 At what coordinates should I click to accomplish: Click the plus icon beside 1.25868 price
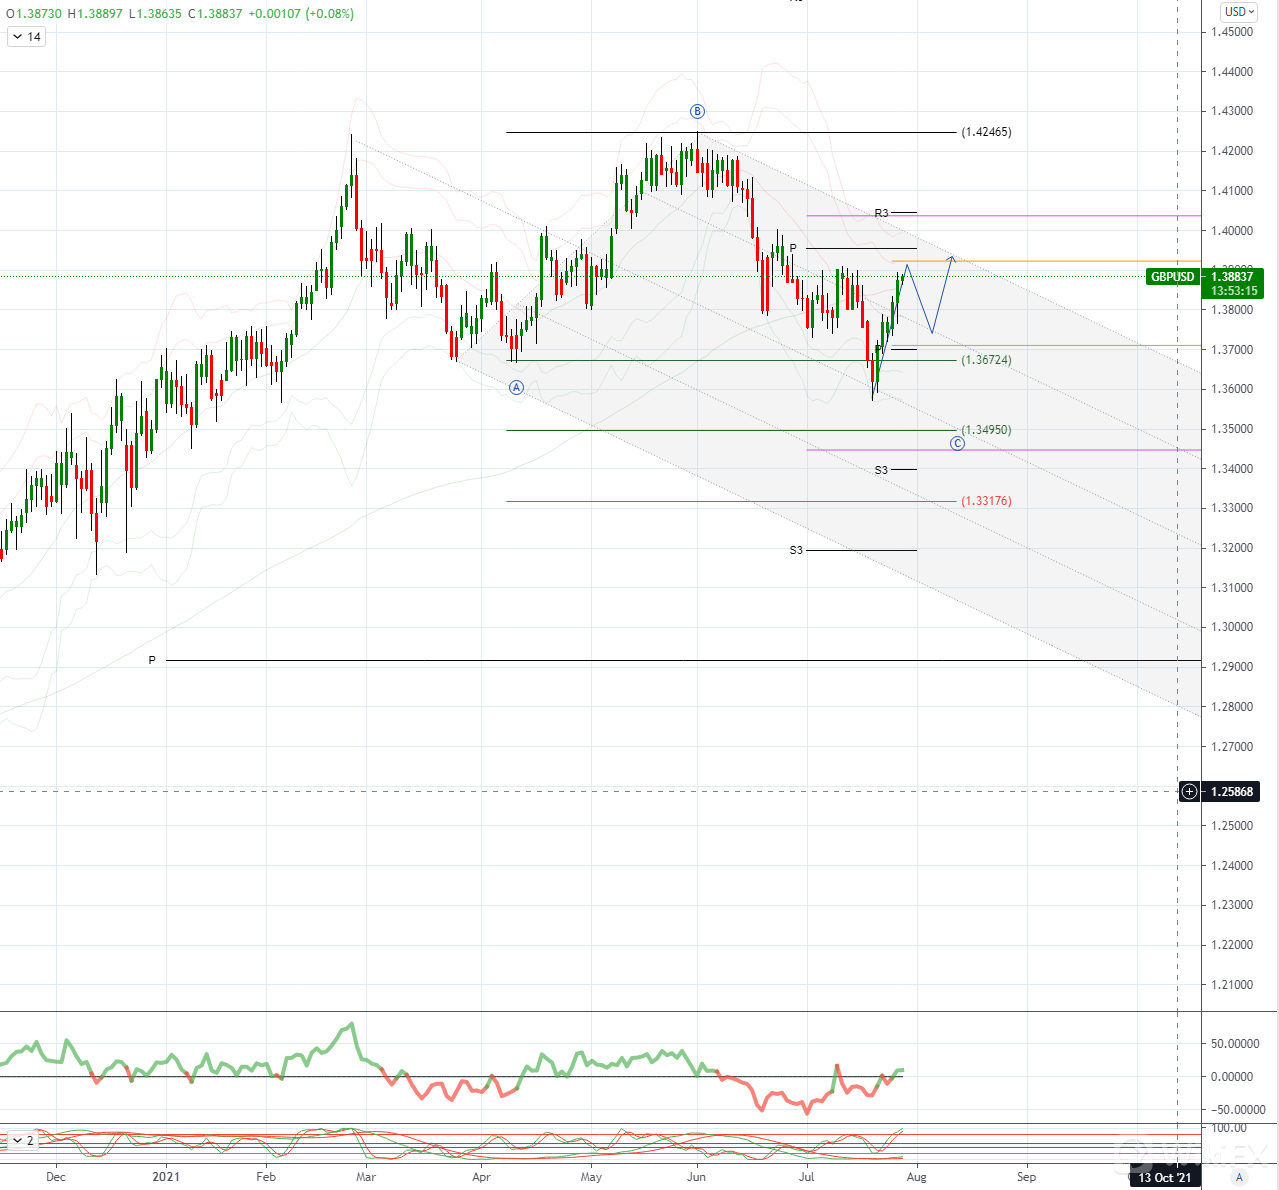point(1189,792)
